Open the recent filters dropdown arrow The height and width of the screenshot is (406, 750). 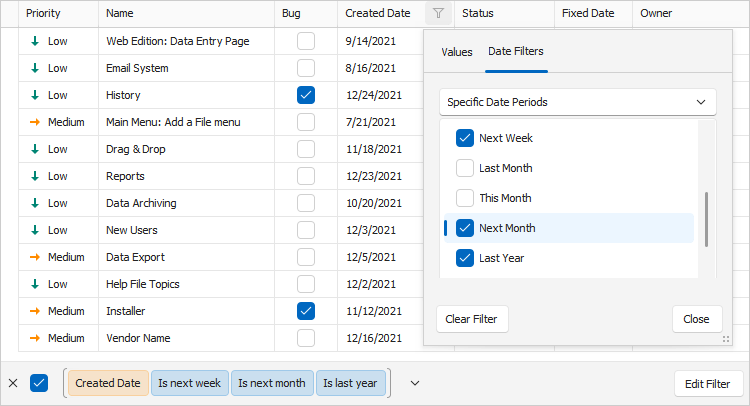[415, 383]
